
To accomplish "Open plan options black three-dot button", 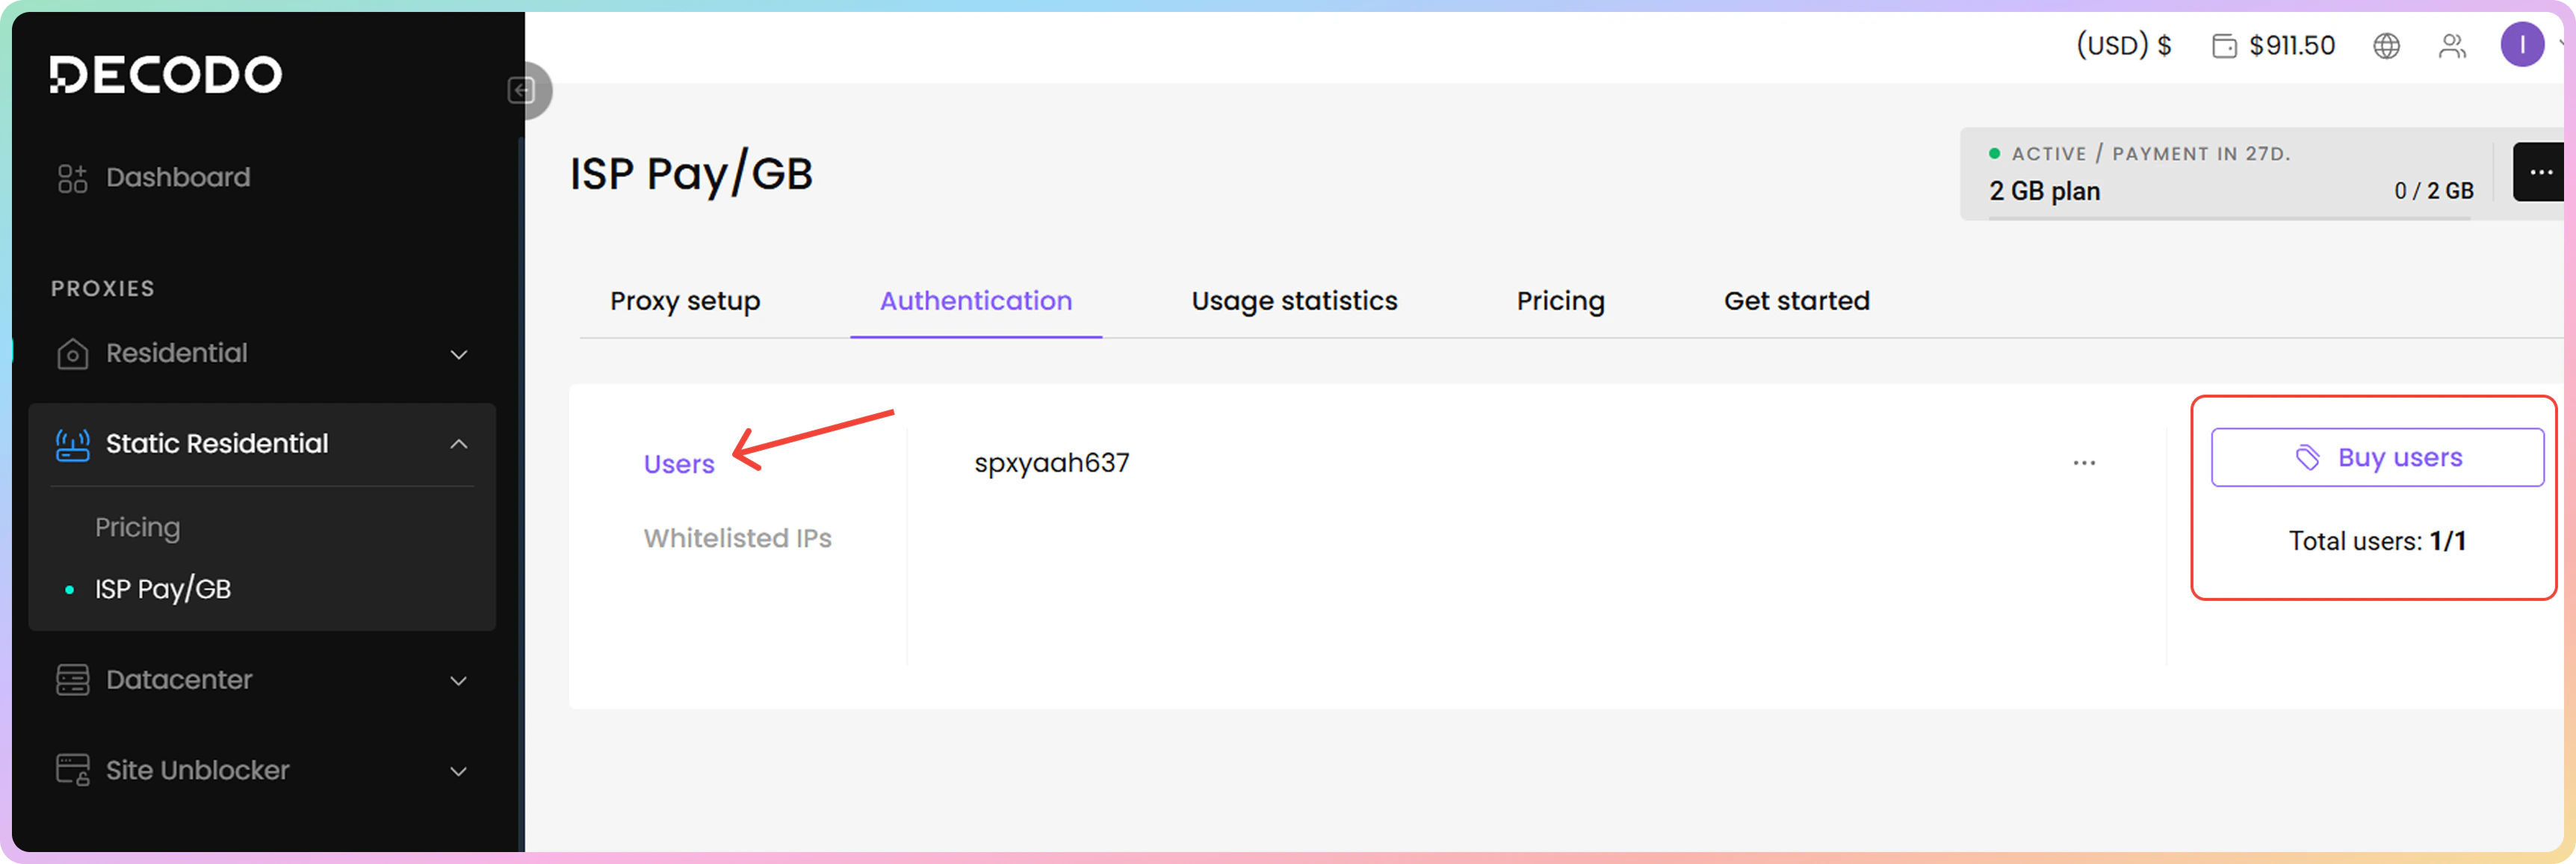I will pos(2540,172).
